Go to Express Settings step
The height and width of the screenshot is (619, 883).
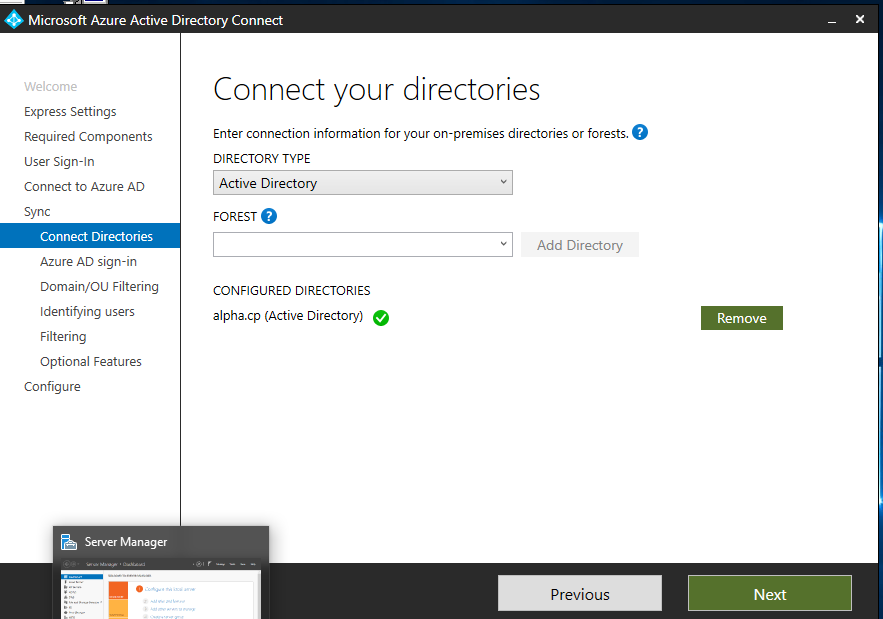click(70, 112)
